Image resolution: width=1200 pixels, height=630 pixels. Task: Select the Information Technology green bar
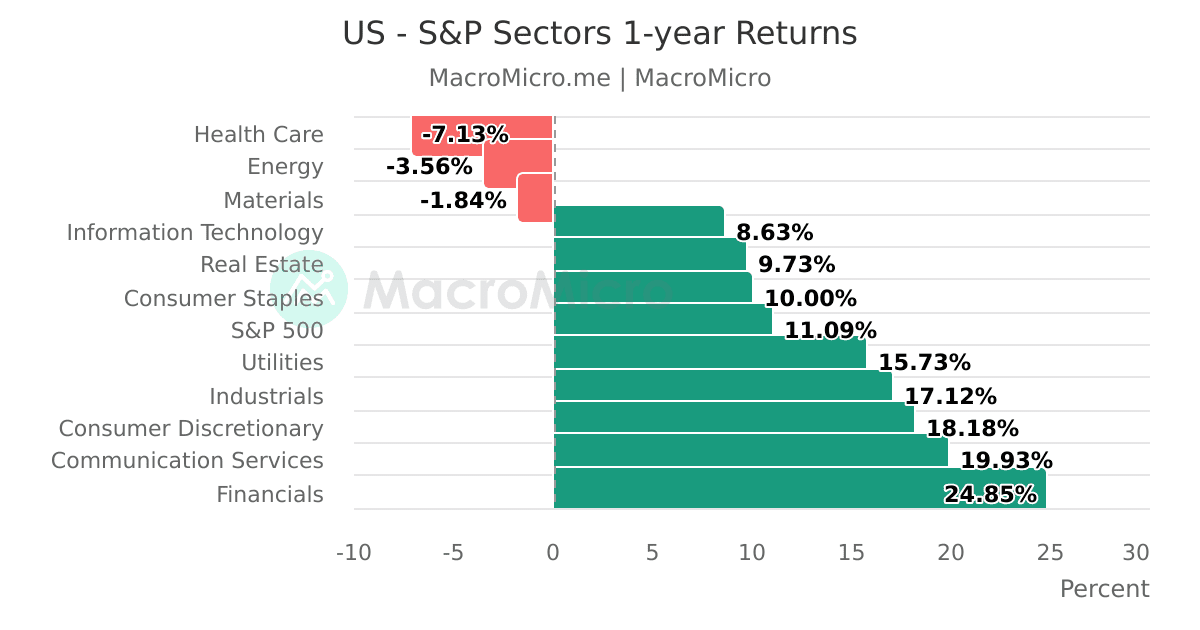pos(638,221)
